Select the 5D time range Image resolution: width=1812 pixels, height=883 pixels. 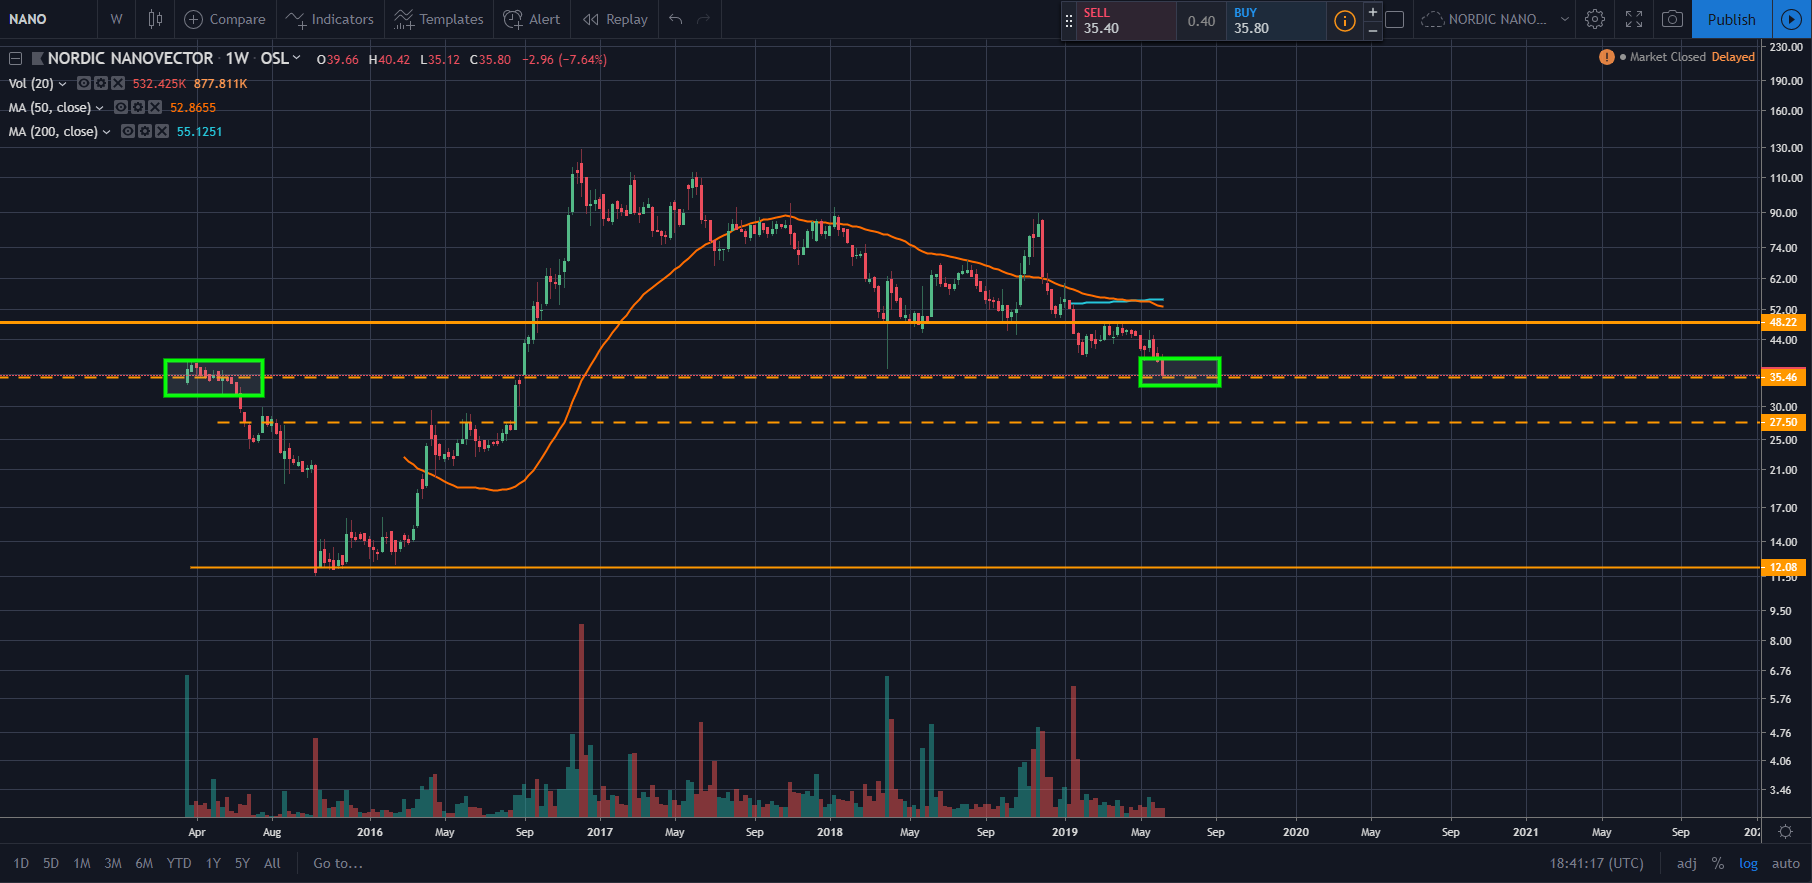pyautogui.click(x=51, y=863)
